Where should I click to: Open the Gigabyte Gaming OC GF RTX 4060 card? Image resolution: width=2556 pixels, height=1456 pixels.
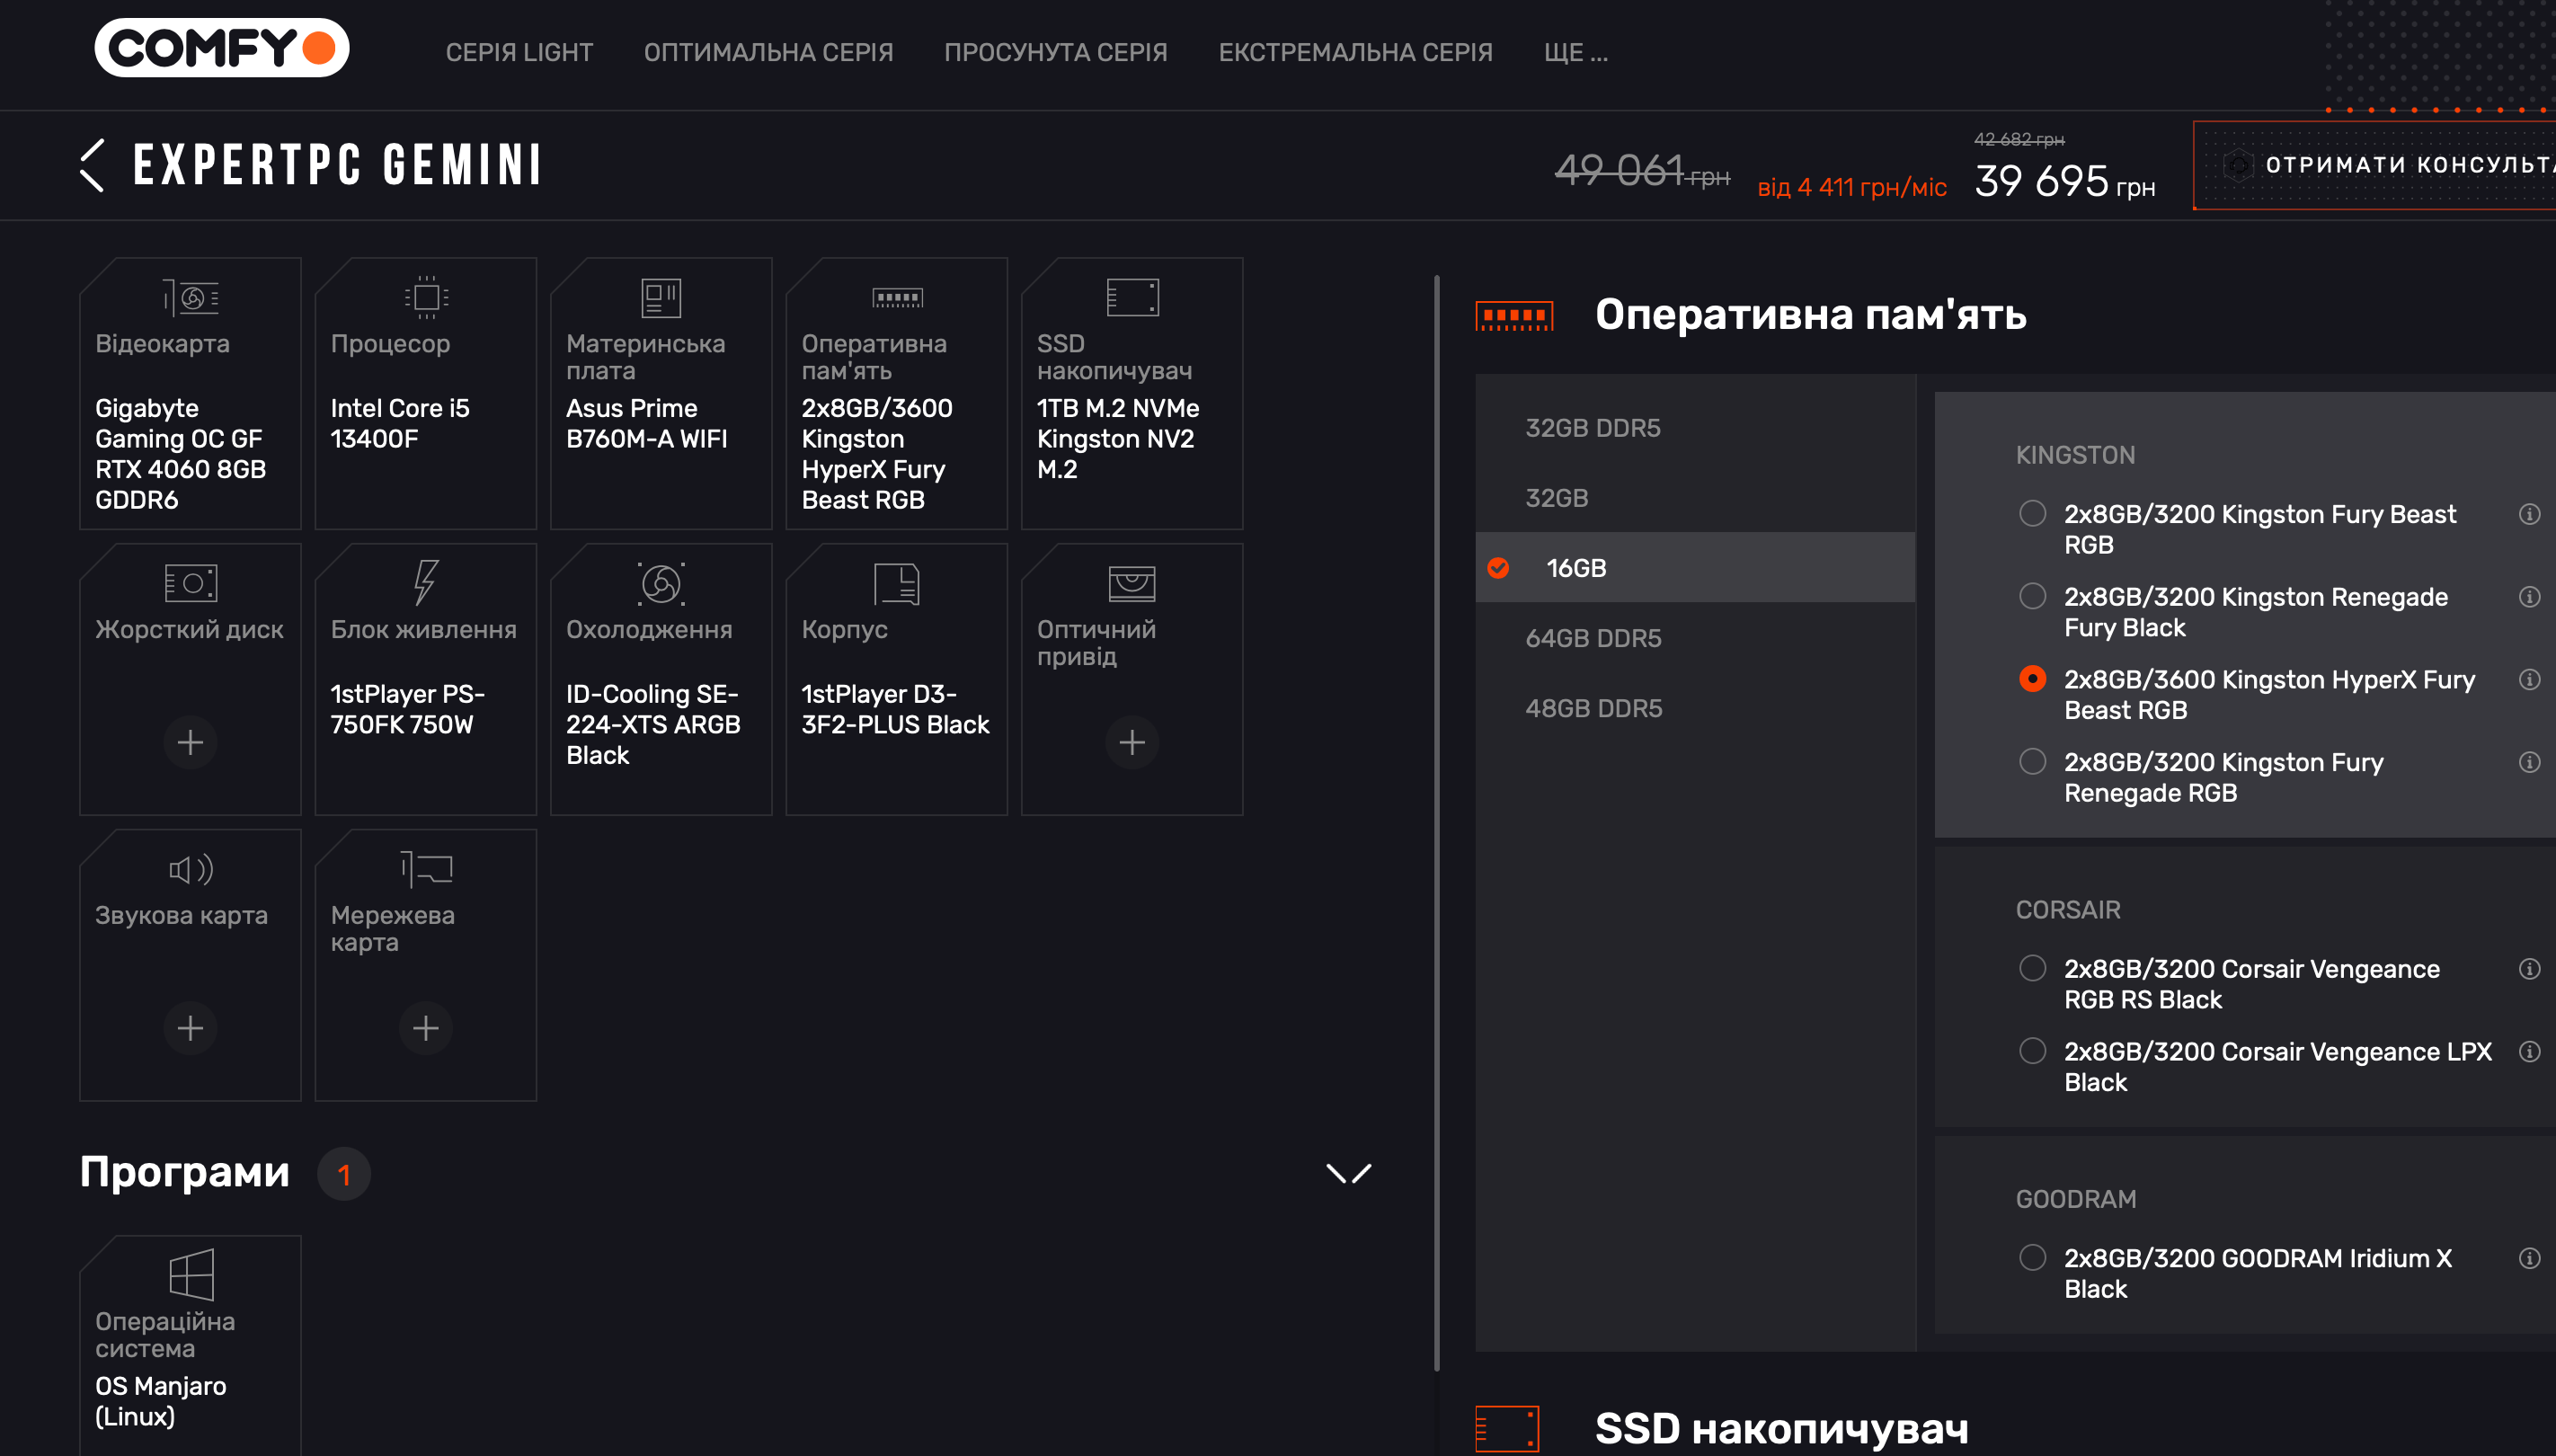[x=190, y=393]
